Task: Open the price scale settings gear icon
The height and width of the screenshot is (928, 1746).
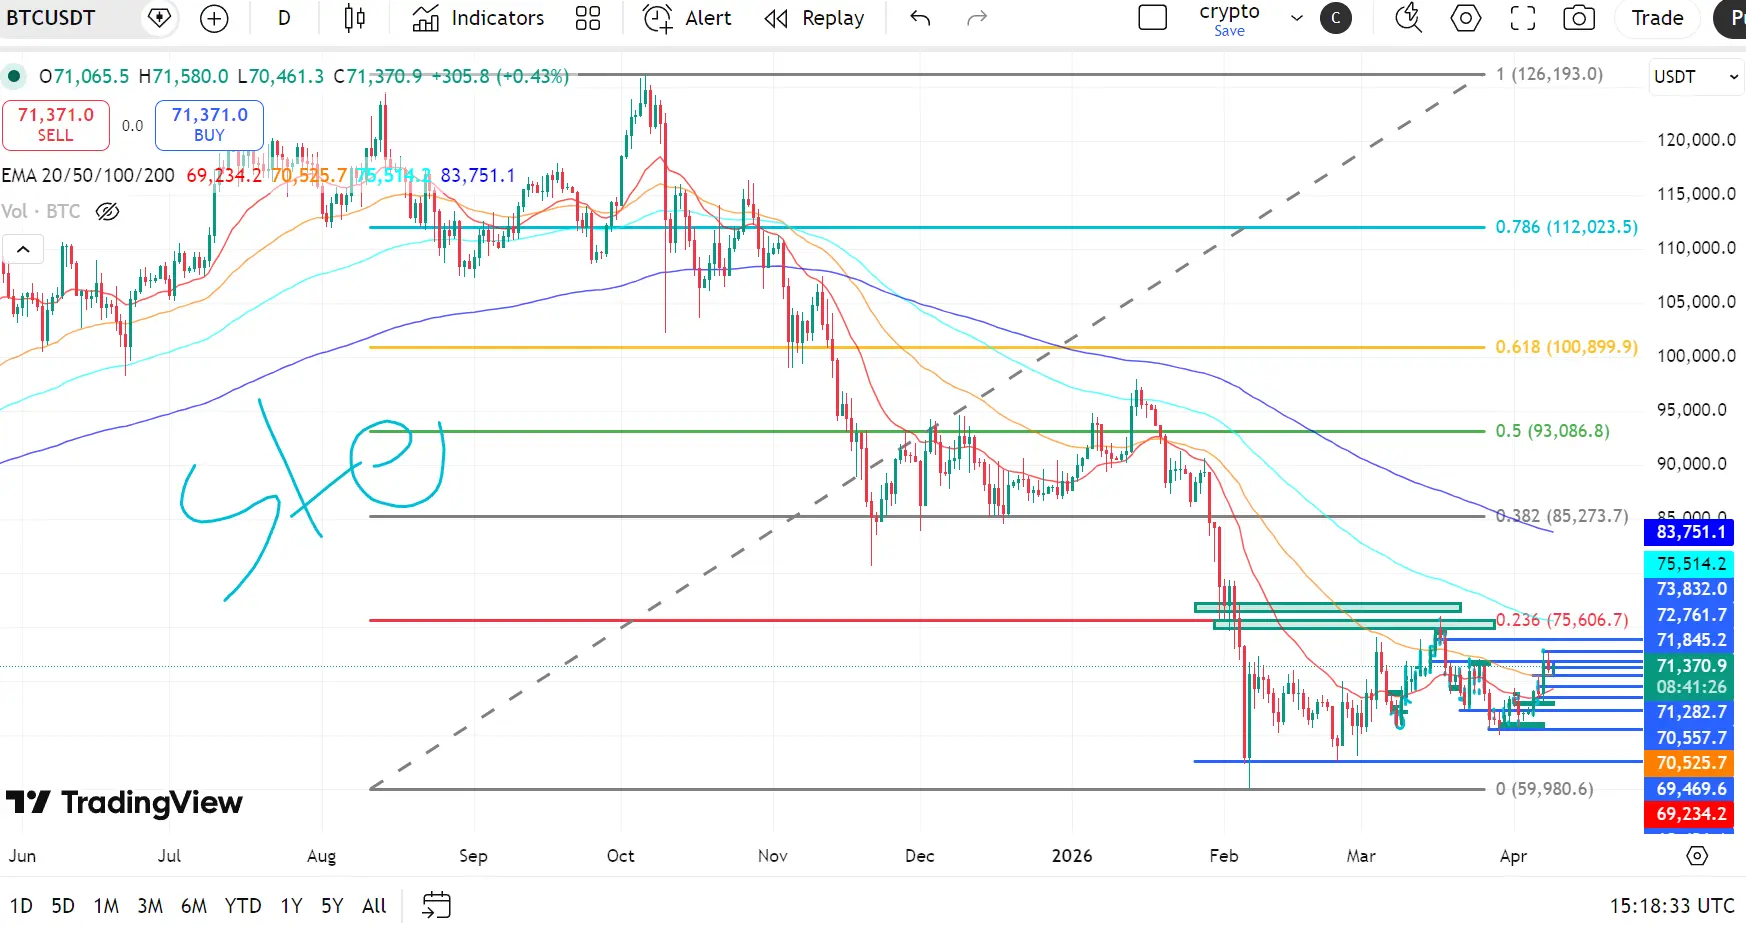Action: [1697, 856]
